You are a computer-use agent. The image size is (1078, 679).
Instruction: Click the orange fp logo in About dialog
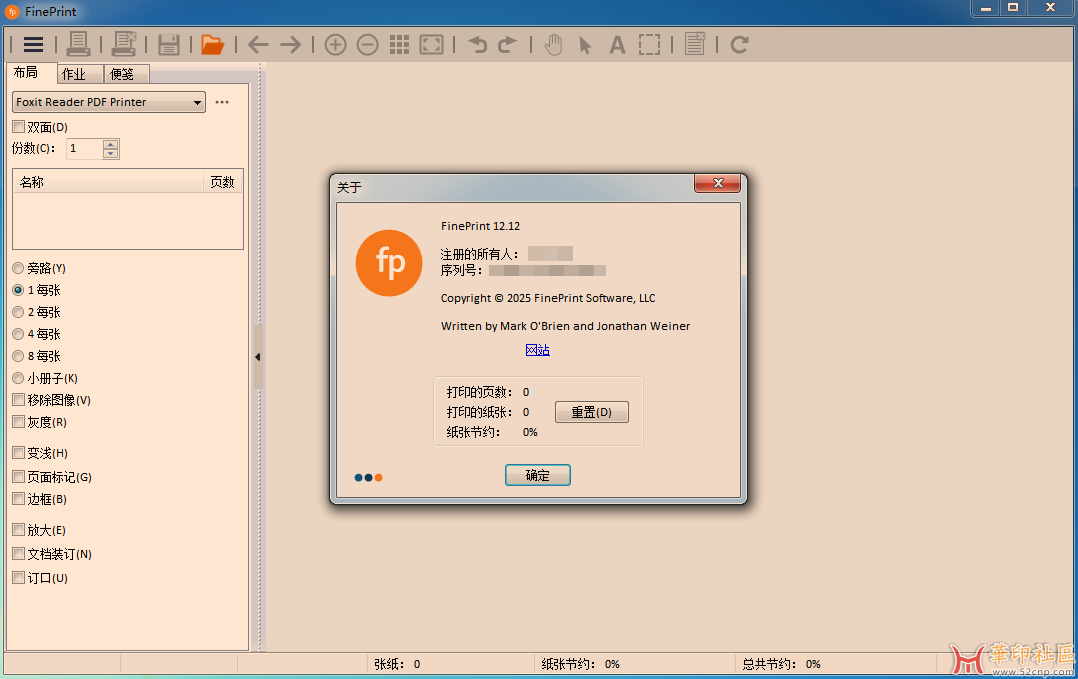(x=389, y=263)
